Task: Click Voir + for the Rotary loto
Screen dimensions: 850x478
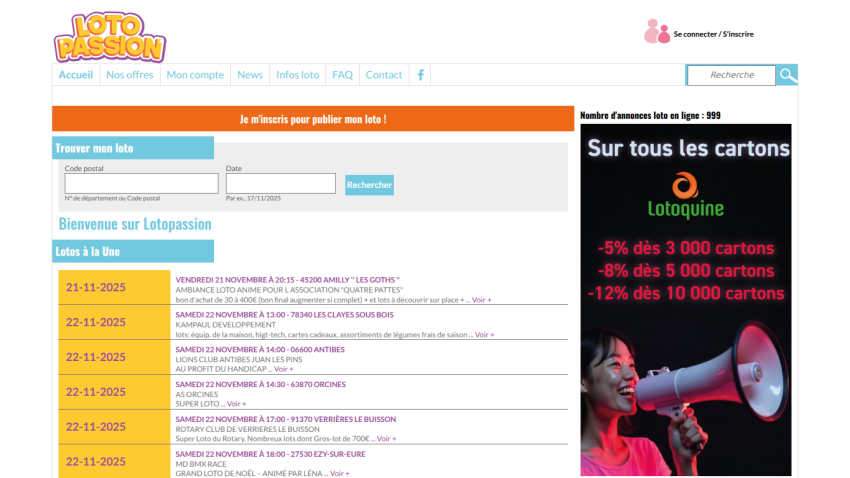Action: coord(387,438)
